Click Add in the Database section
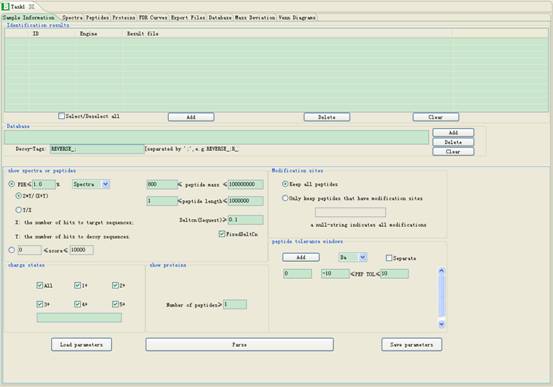This screenshot has height=387, width=553. pyautogui.click(x=453, y=132)
